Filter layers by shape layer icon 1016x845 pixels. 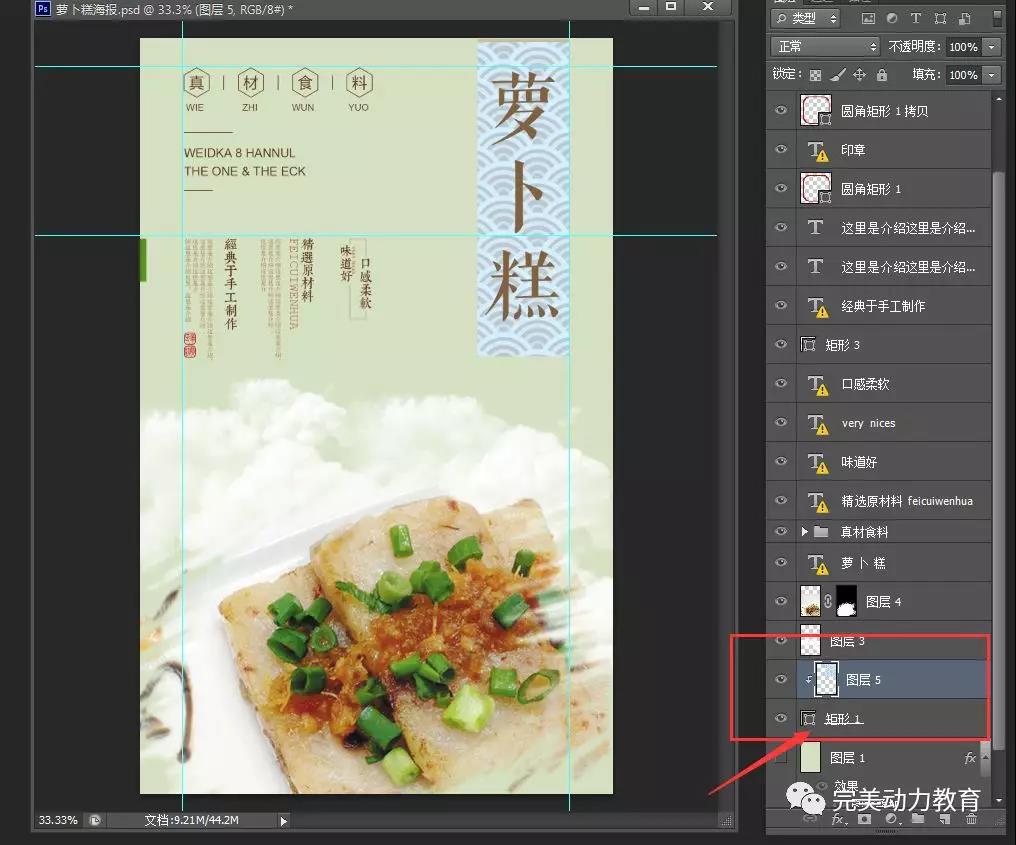(940, 19)
